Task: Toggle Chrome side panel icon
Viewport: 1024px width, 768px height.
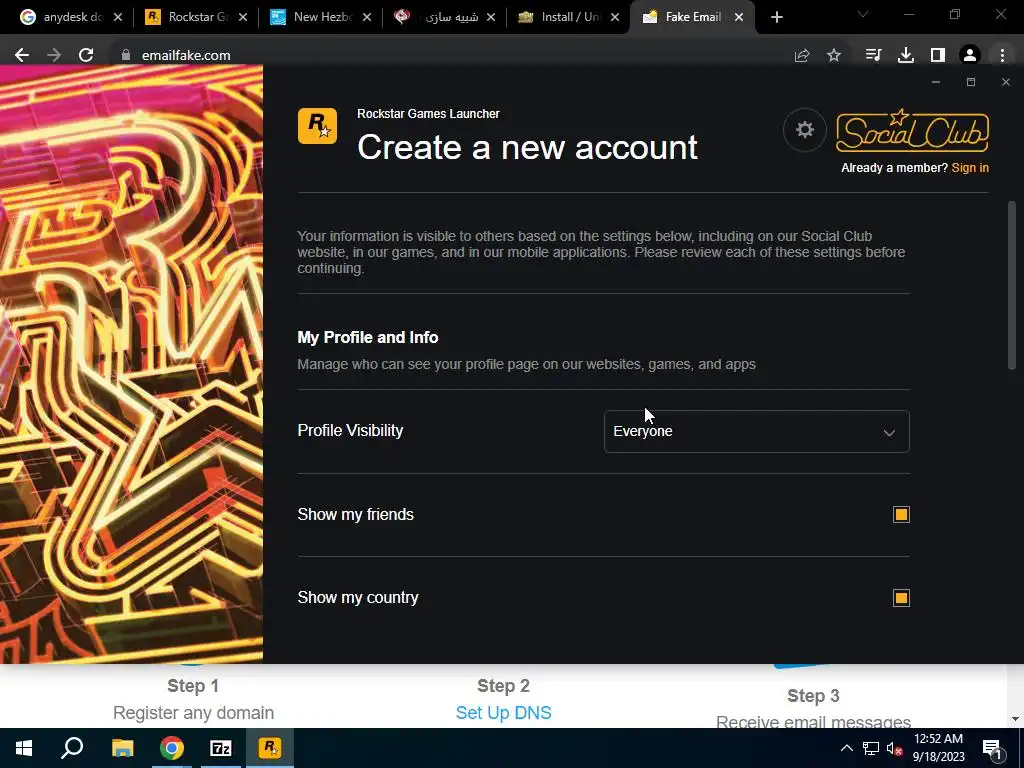Action: (x=938, y=56)
